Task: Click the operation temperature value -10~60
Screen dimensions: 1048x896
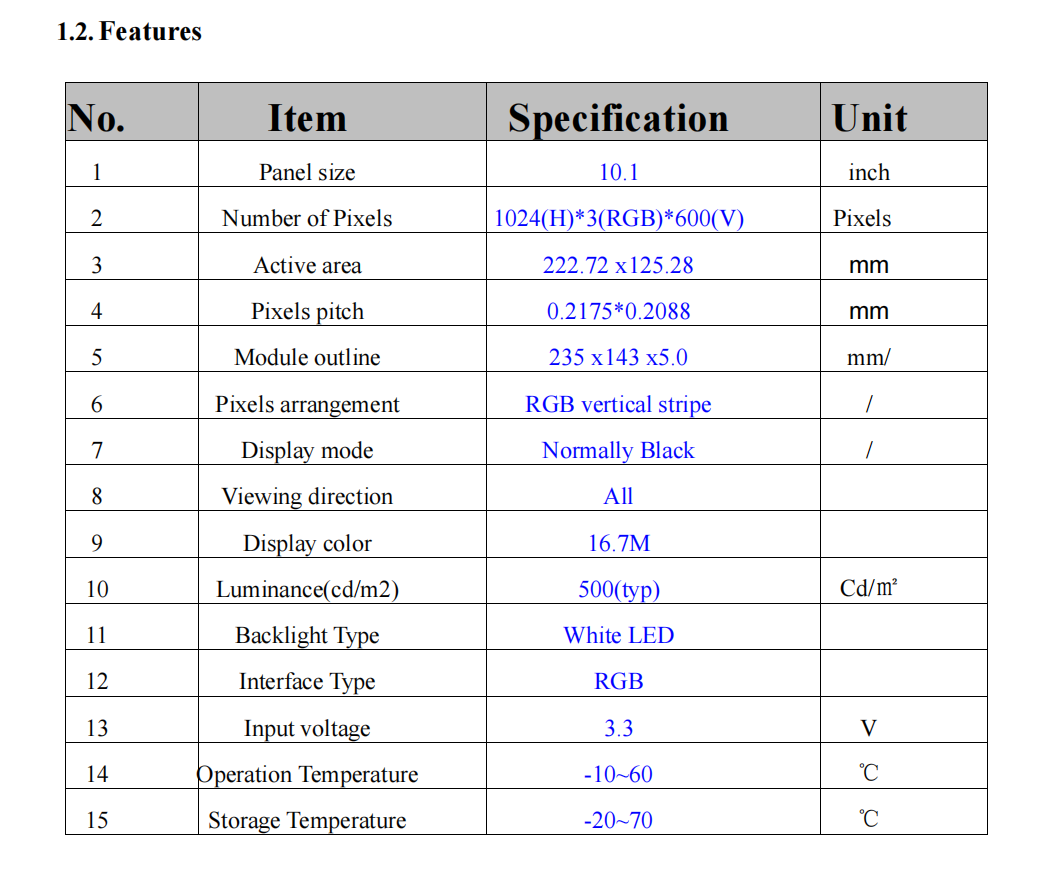Action: 618,774
